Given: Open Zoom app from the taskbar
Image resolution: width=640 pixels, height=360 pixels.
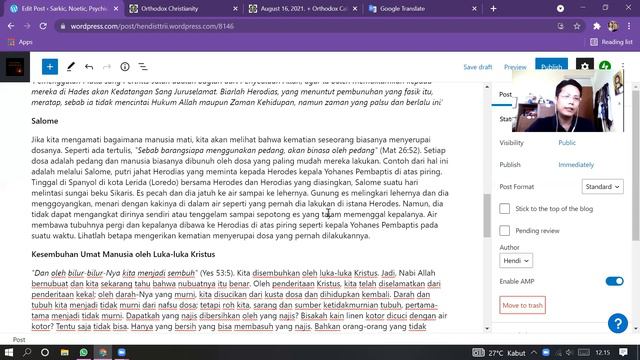Looking at the screenshot, I should pyautogui.click(x=122, y=352).
